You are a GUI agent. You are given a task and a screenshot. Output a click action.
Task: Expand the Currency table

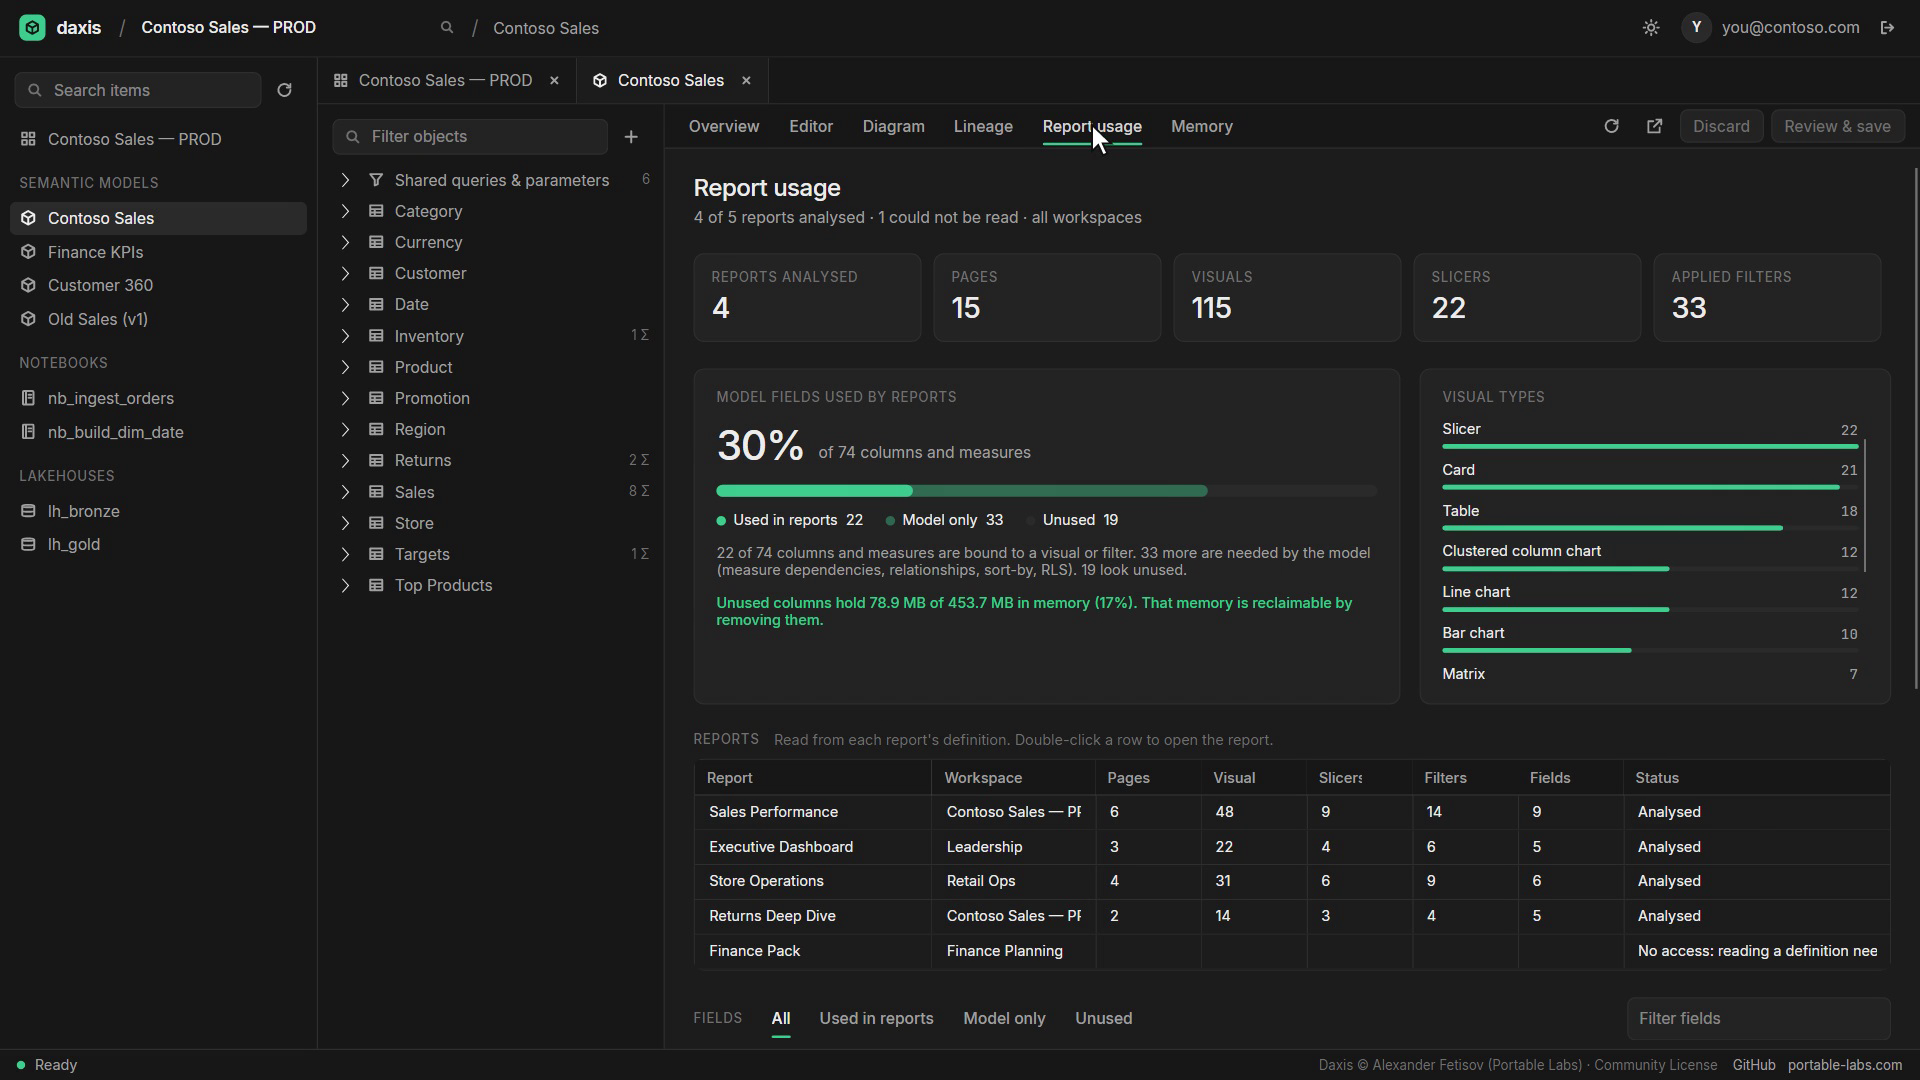(345, 242)
